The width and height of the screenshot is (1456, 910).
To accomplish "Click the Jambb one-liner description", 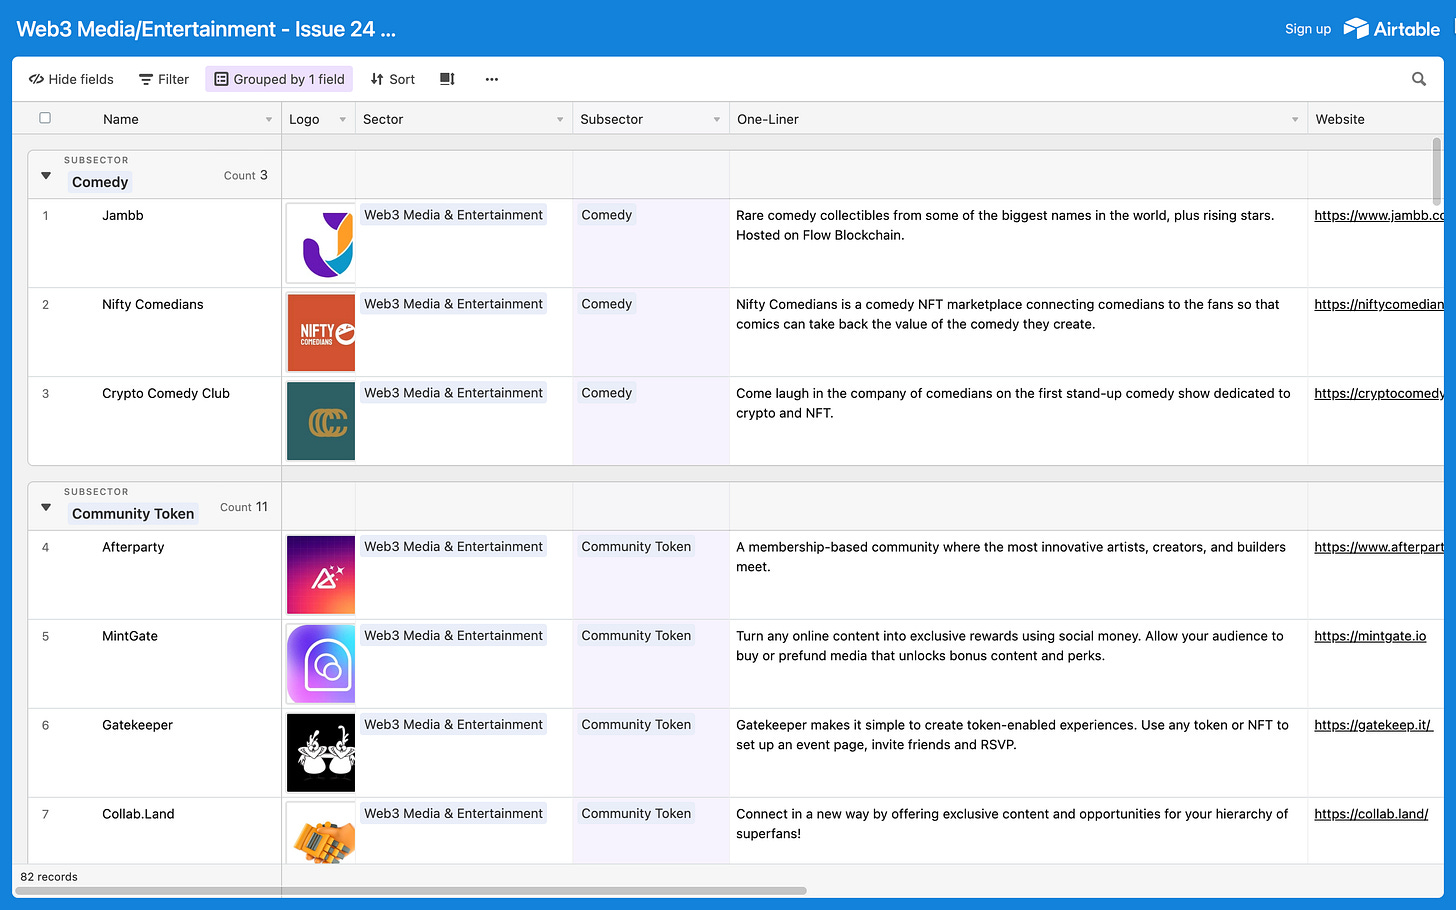I will 1005,225.
